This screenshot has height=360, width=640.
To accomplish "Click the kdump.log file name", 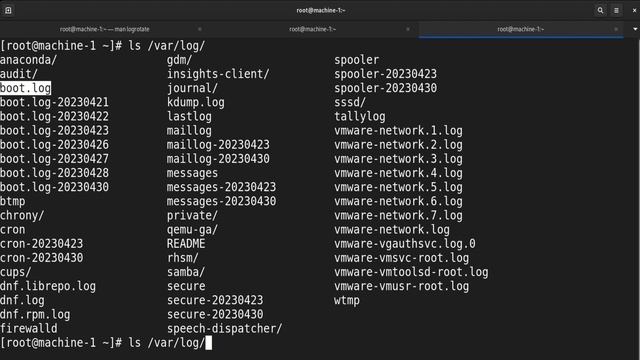I will (x=196, y=102).
